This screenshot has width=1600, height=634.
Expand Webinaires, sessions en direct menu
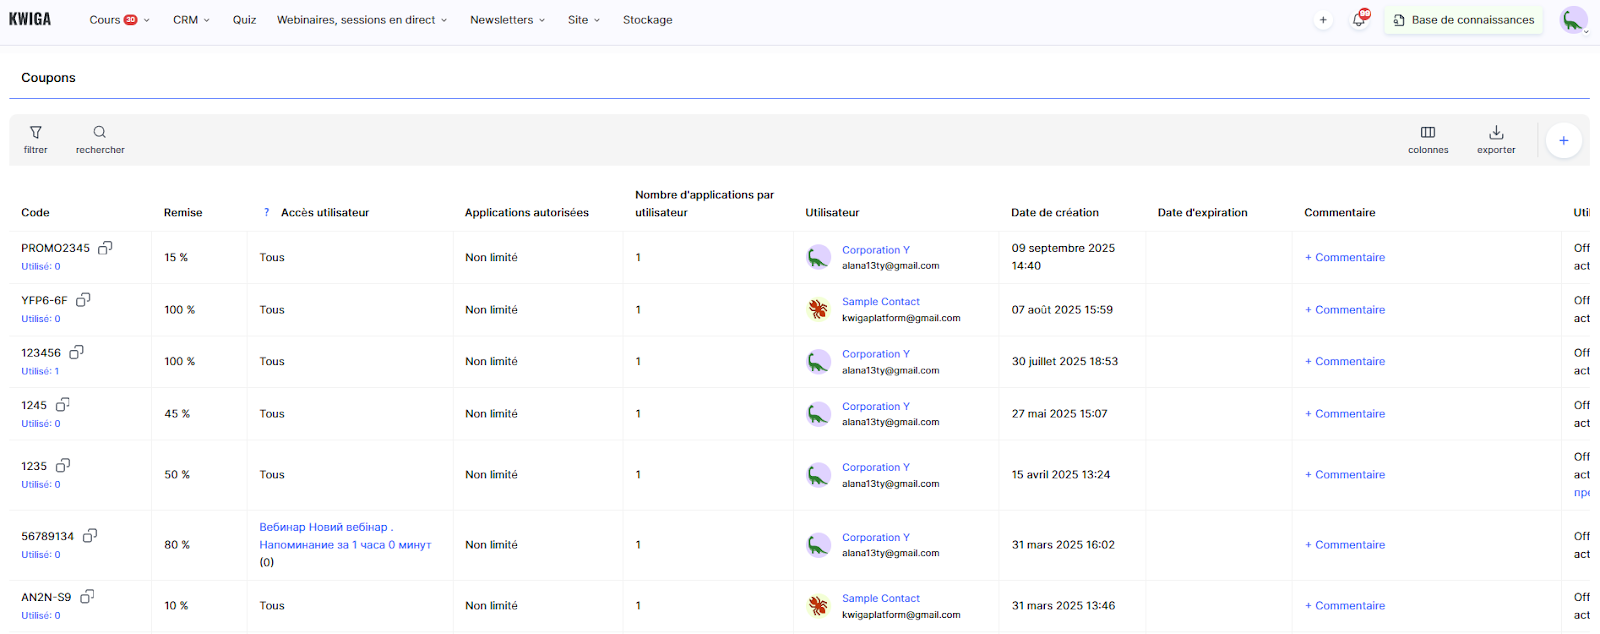pos(362,20)
